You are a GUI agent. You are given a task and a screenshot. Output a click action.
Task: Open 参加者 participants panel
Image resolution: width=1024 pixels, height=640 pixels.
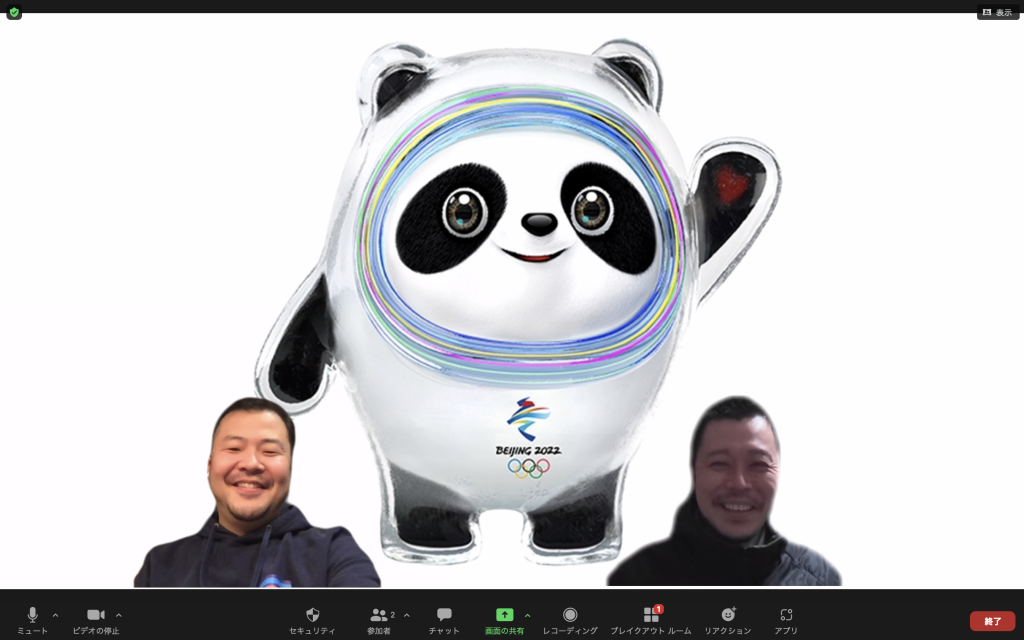click(x=379, y=619)
